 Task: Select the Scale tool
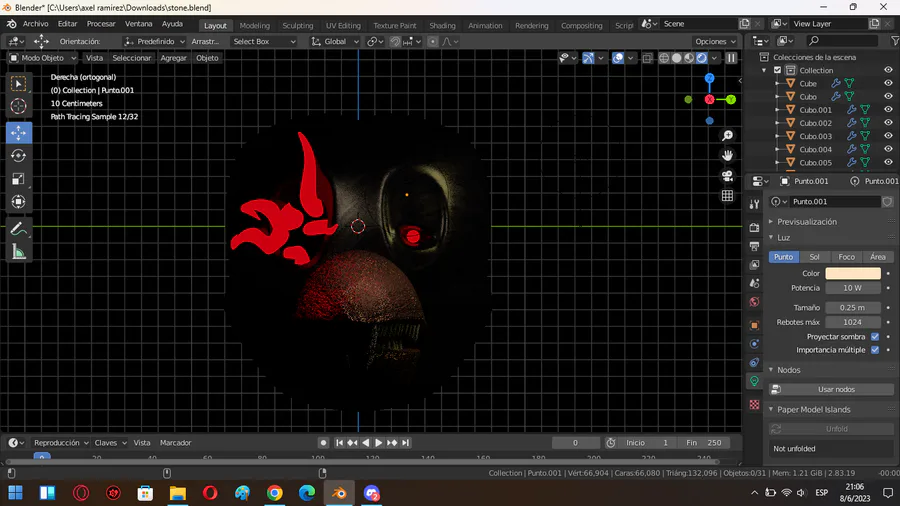tap(19, 179)
